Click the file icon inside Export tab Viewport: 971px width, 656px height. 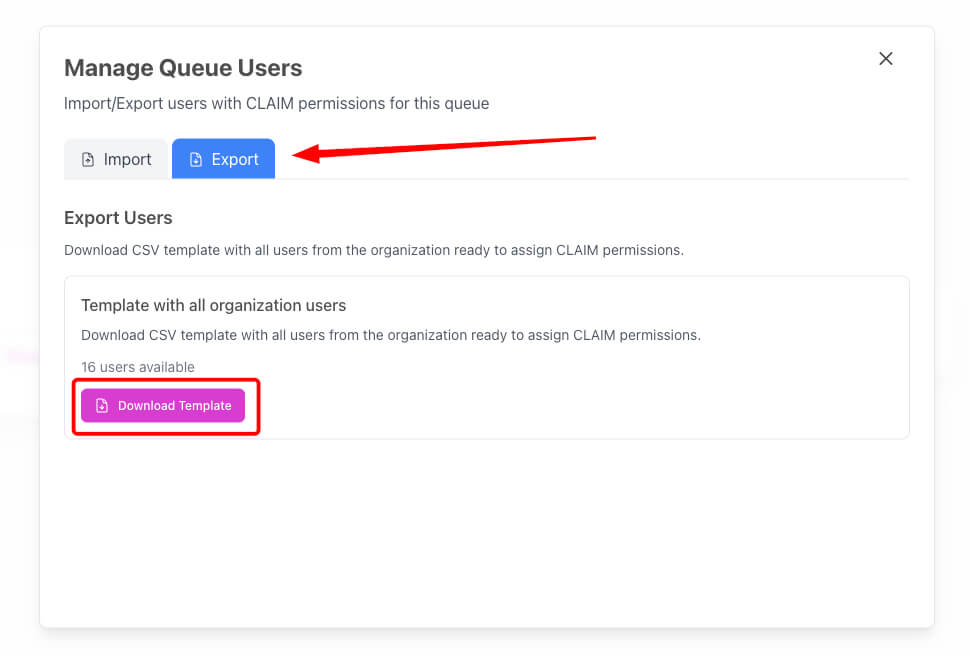pos(196,160)
